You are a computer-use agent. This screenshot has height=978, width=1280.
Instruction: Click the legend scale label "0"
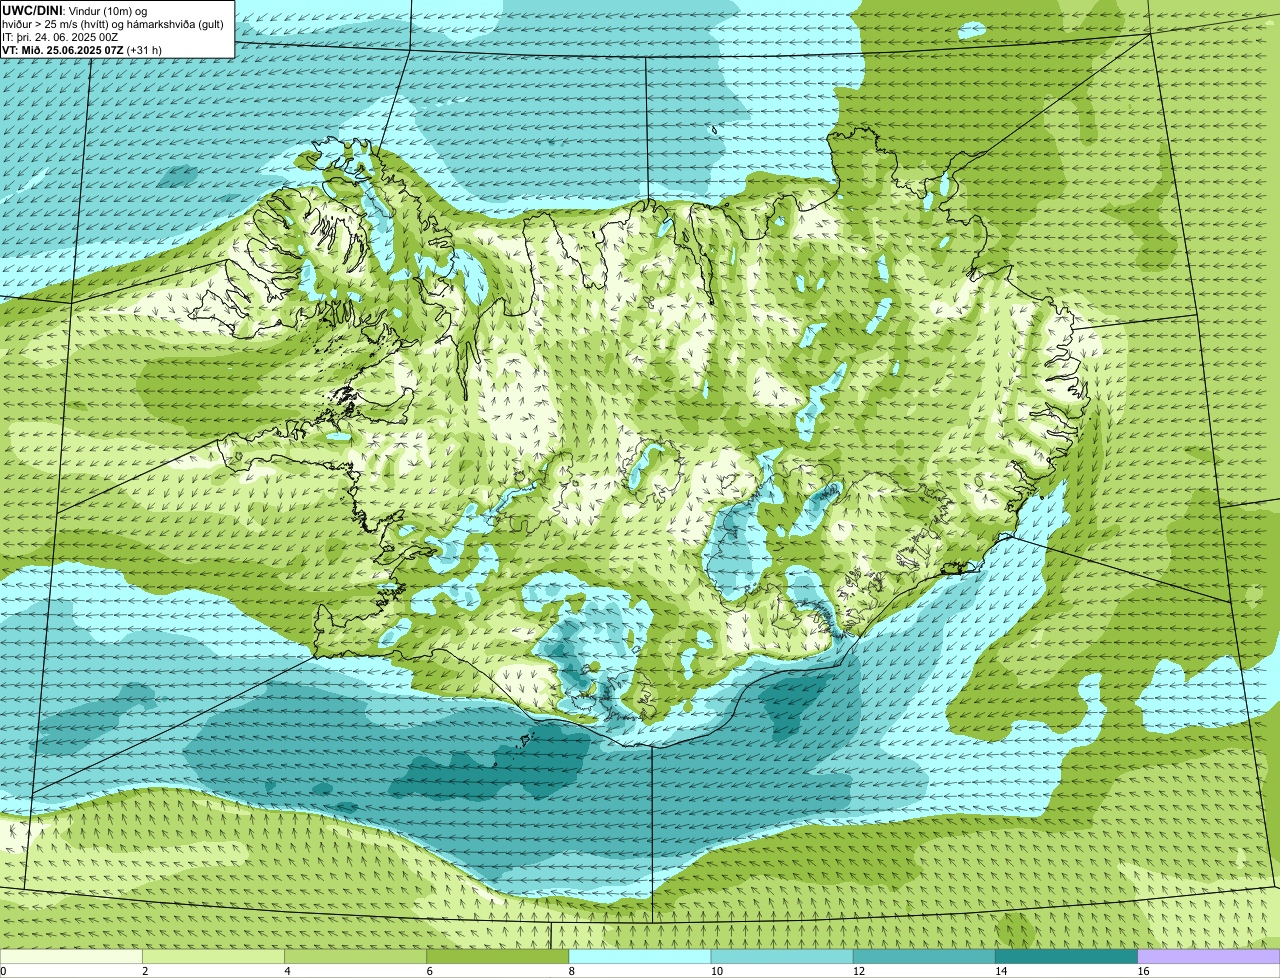[4, 971]
